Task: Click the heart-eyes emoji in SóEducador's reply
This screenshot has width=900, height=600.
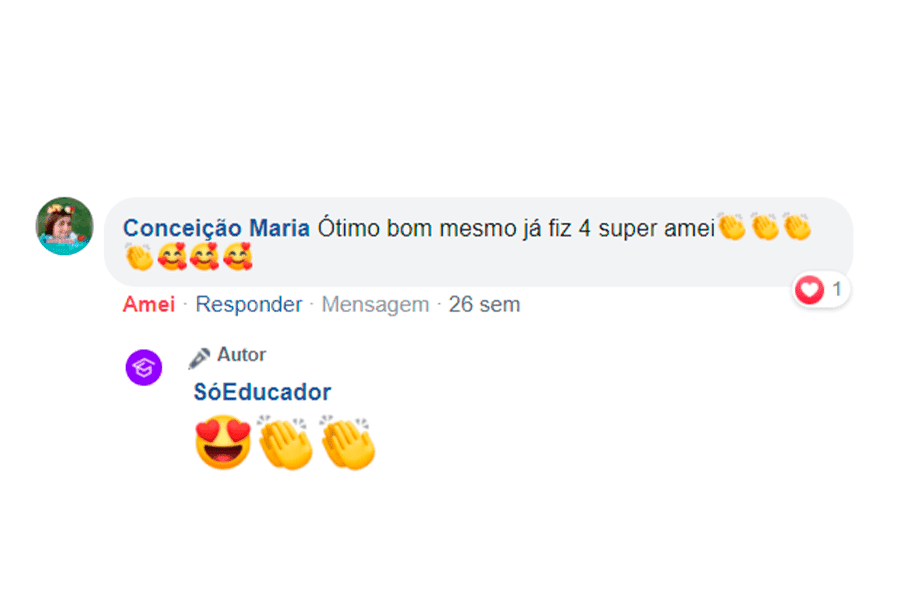Action: (223, 442)
